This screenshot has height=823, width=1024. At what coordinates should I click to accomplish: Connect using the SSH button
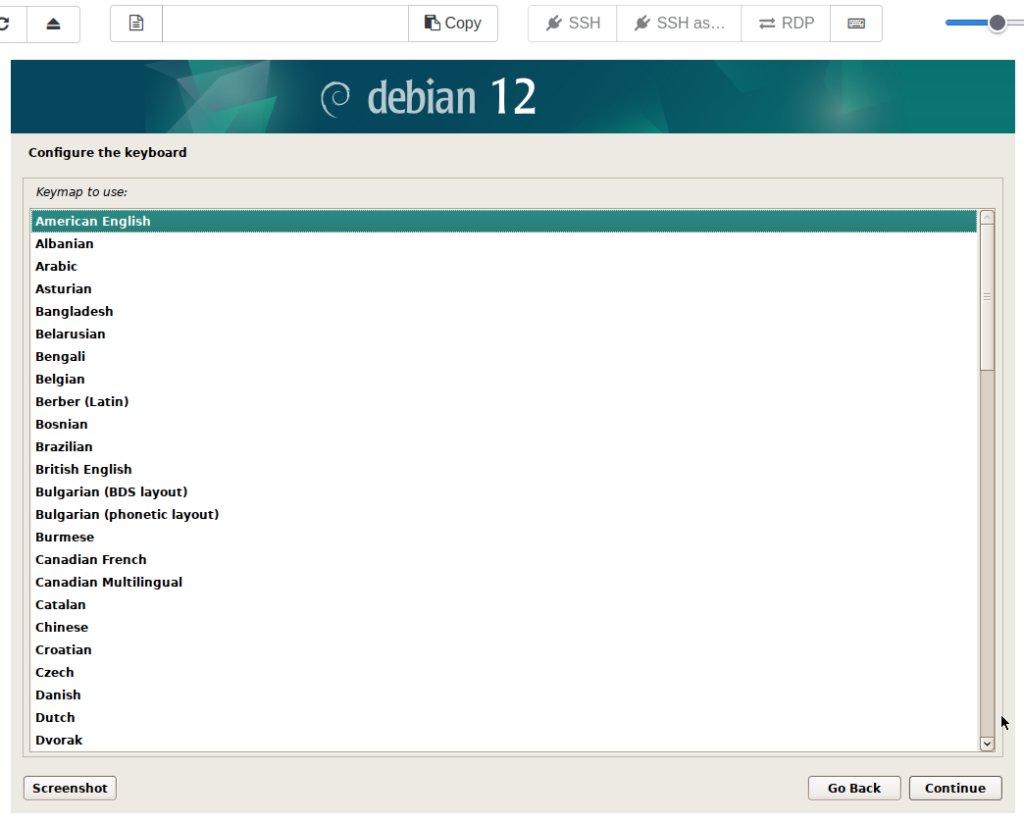pyautogui.click(x=573, y=23)
